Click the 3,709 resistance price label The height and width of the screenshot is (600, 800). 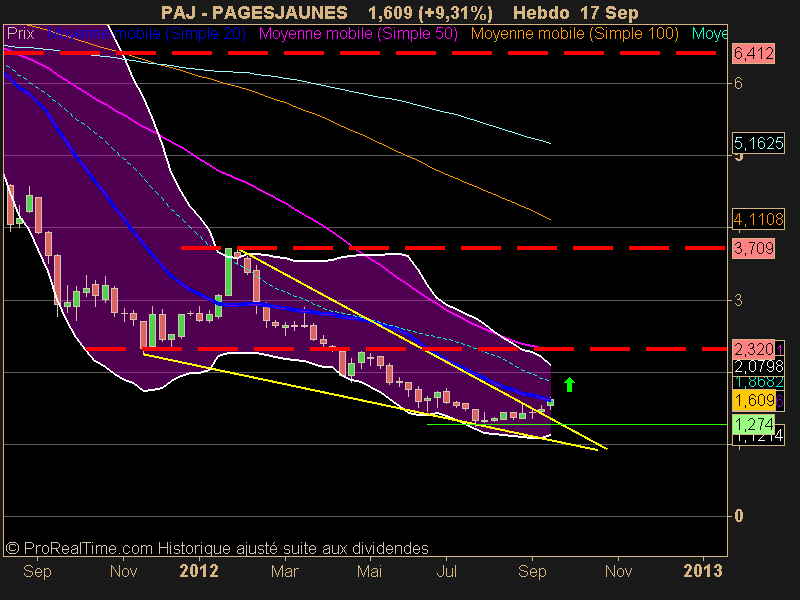point(754,248)
